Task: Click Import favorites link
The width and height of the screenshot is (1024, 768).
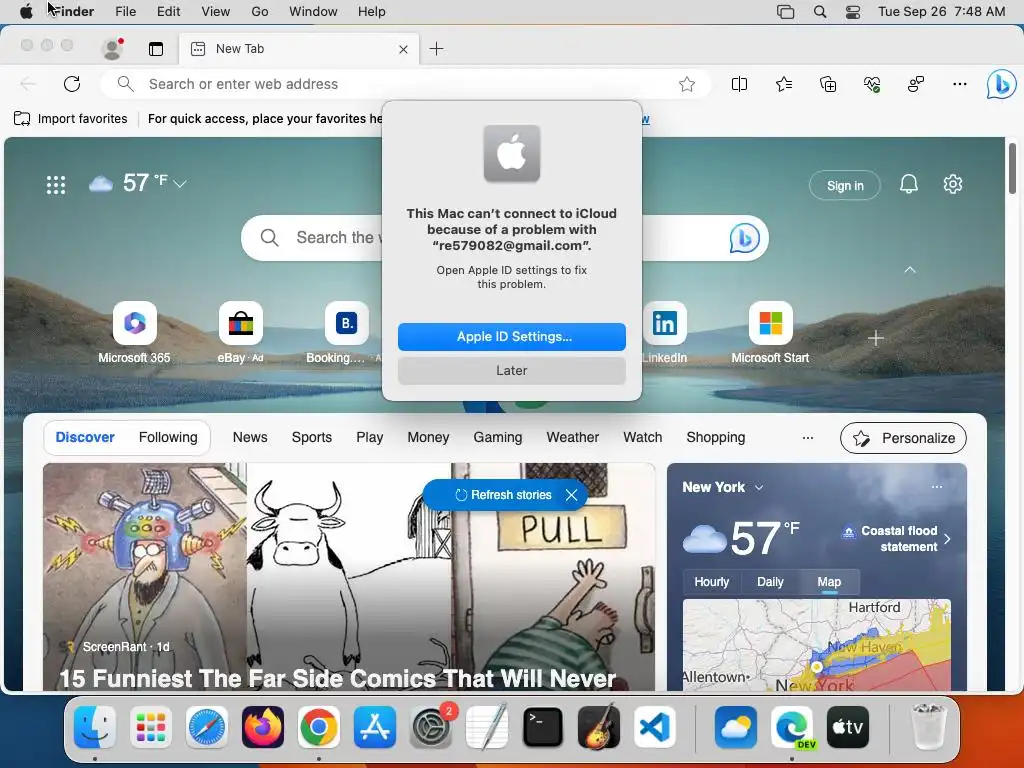Action: click(x=71, y=119)
